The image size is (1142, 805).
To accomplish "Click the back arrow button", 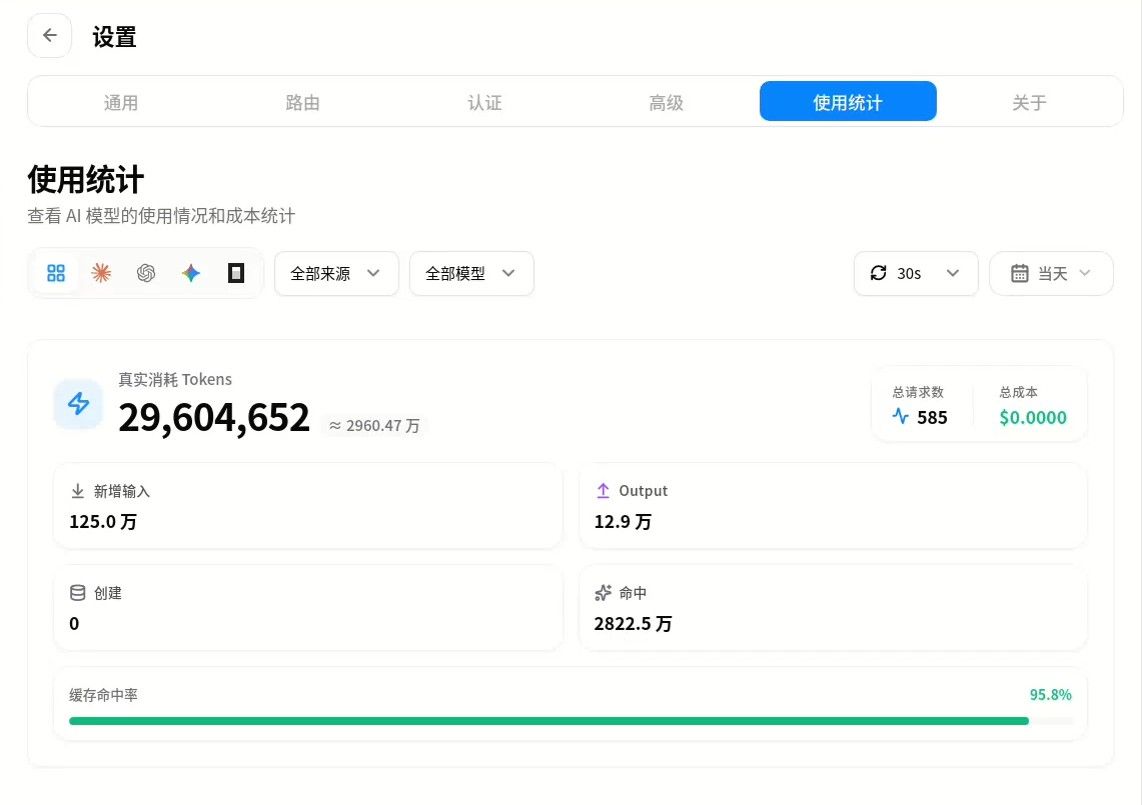I will (50, 35).
